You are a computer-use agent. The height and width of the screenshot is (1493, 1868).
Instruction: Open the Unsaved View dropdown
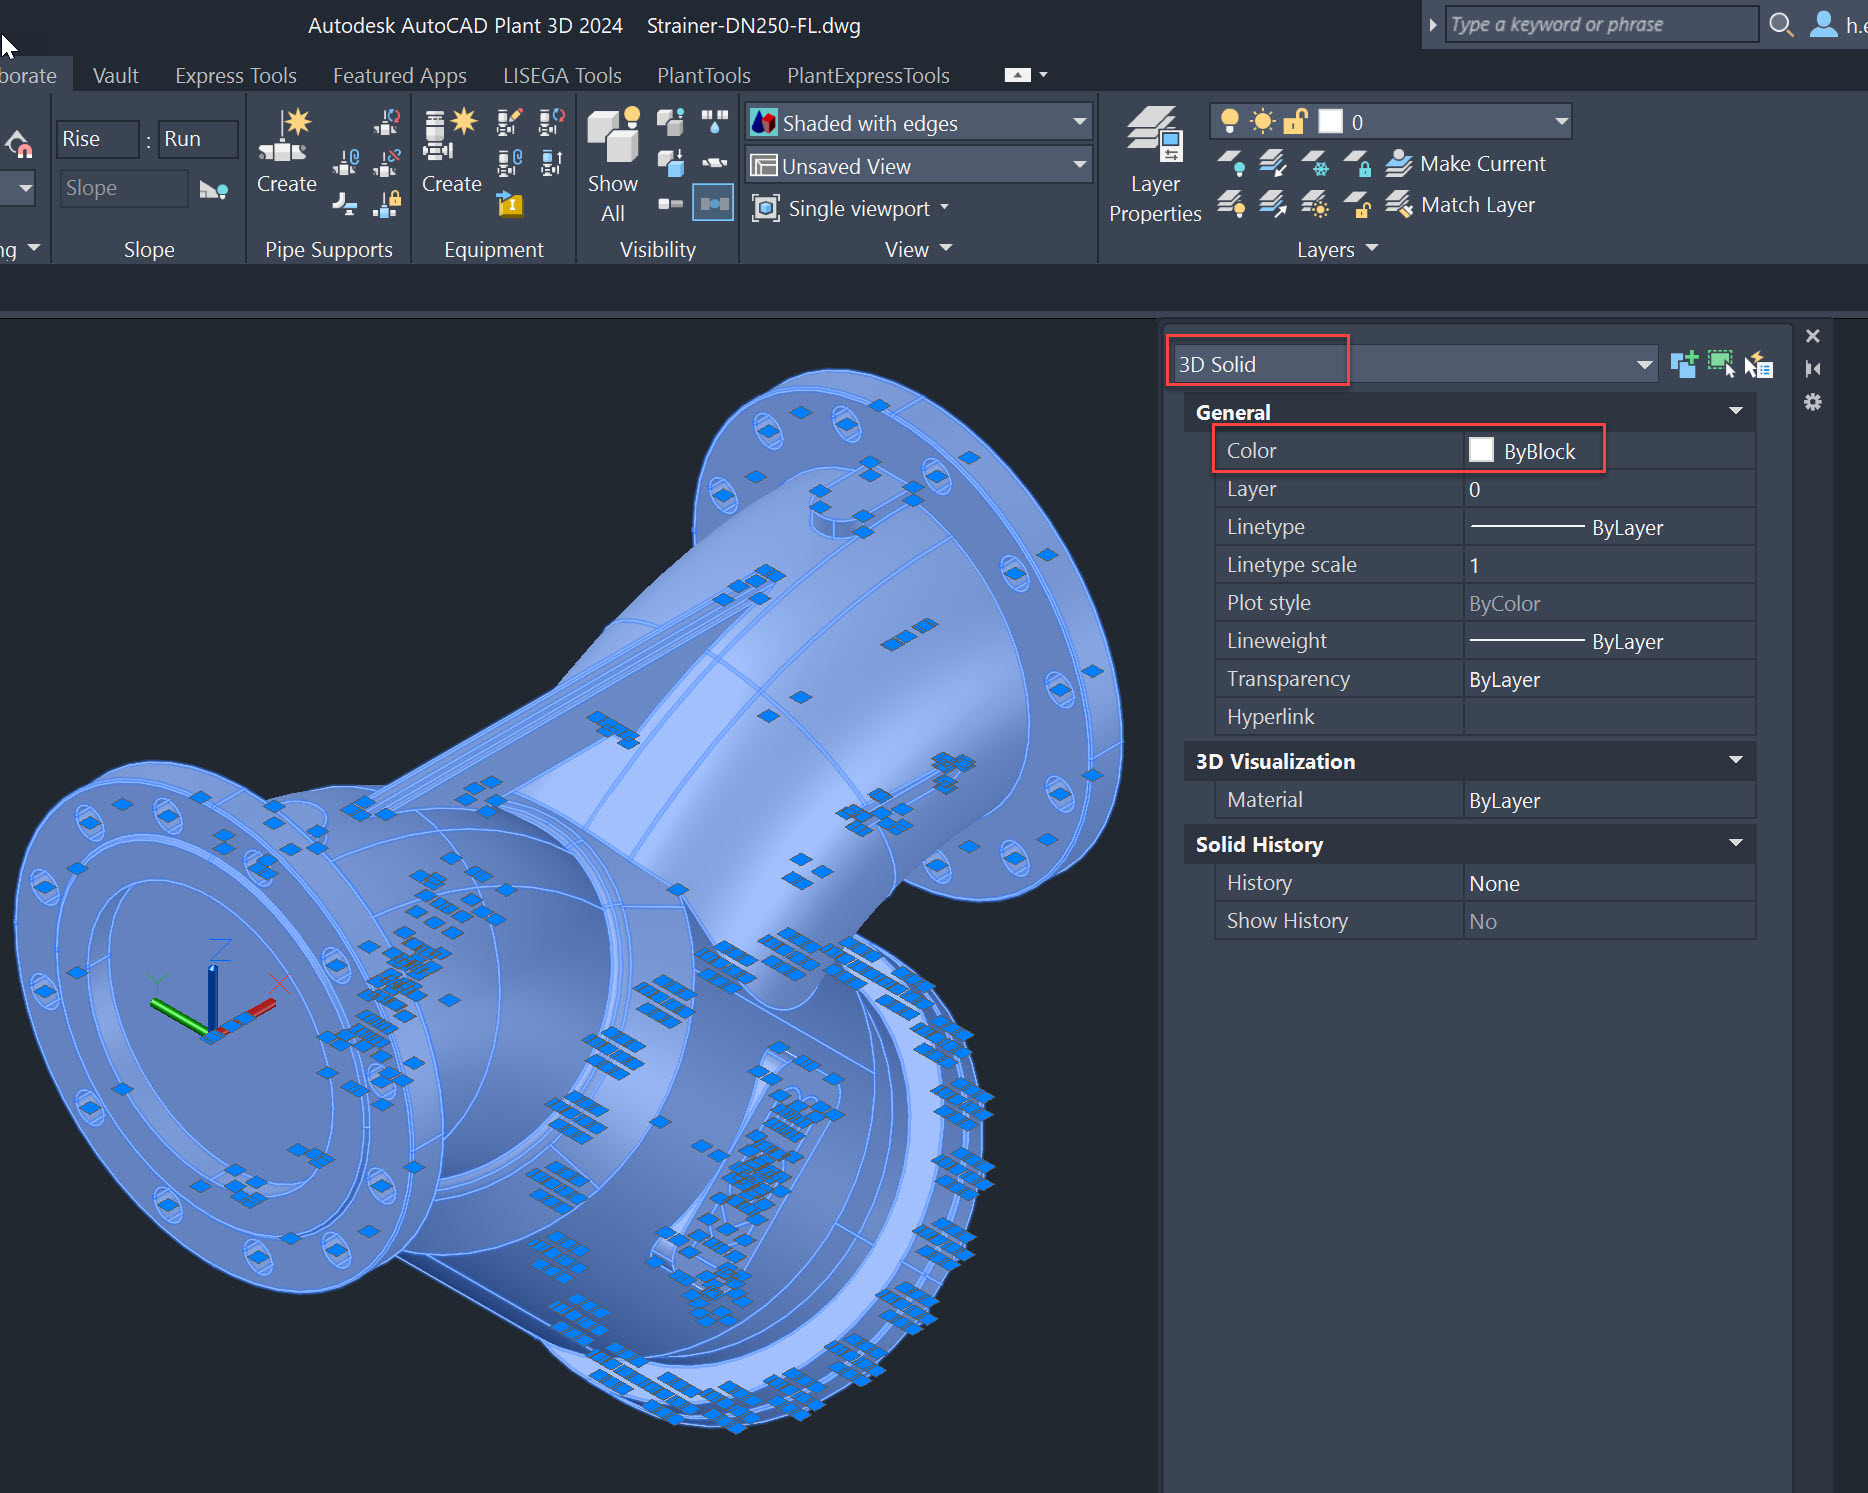tap(1078, 165)
